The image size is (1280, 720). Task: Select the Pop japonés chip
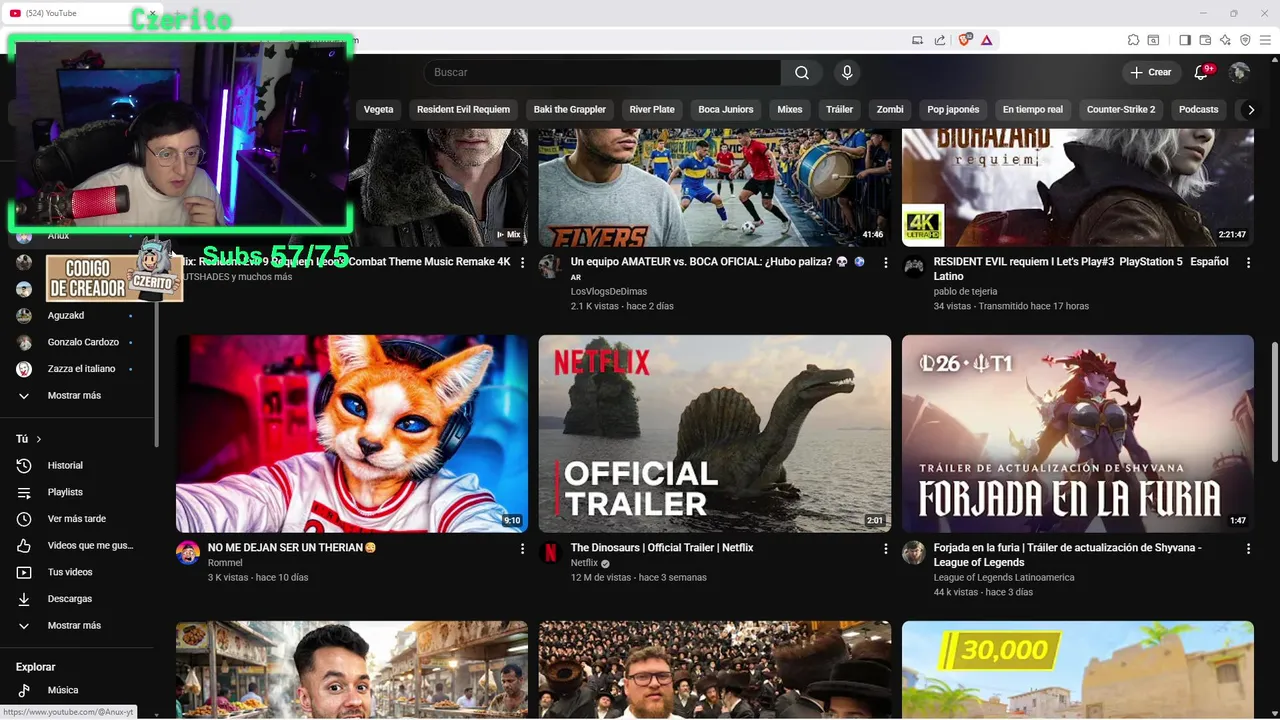pos(953,110)
